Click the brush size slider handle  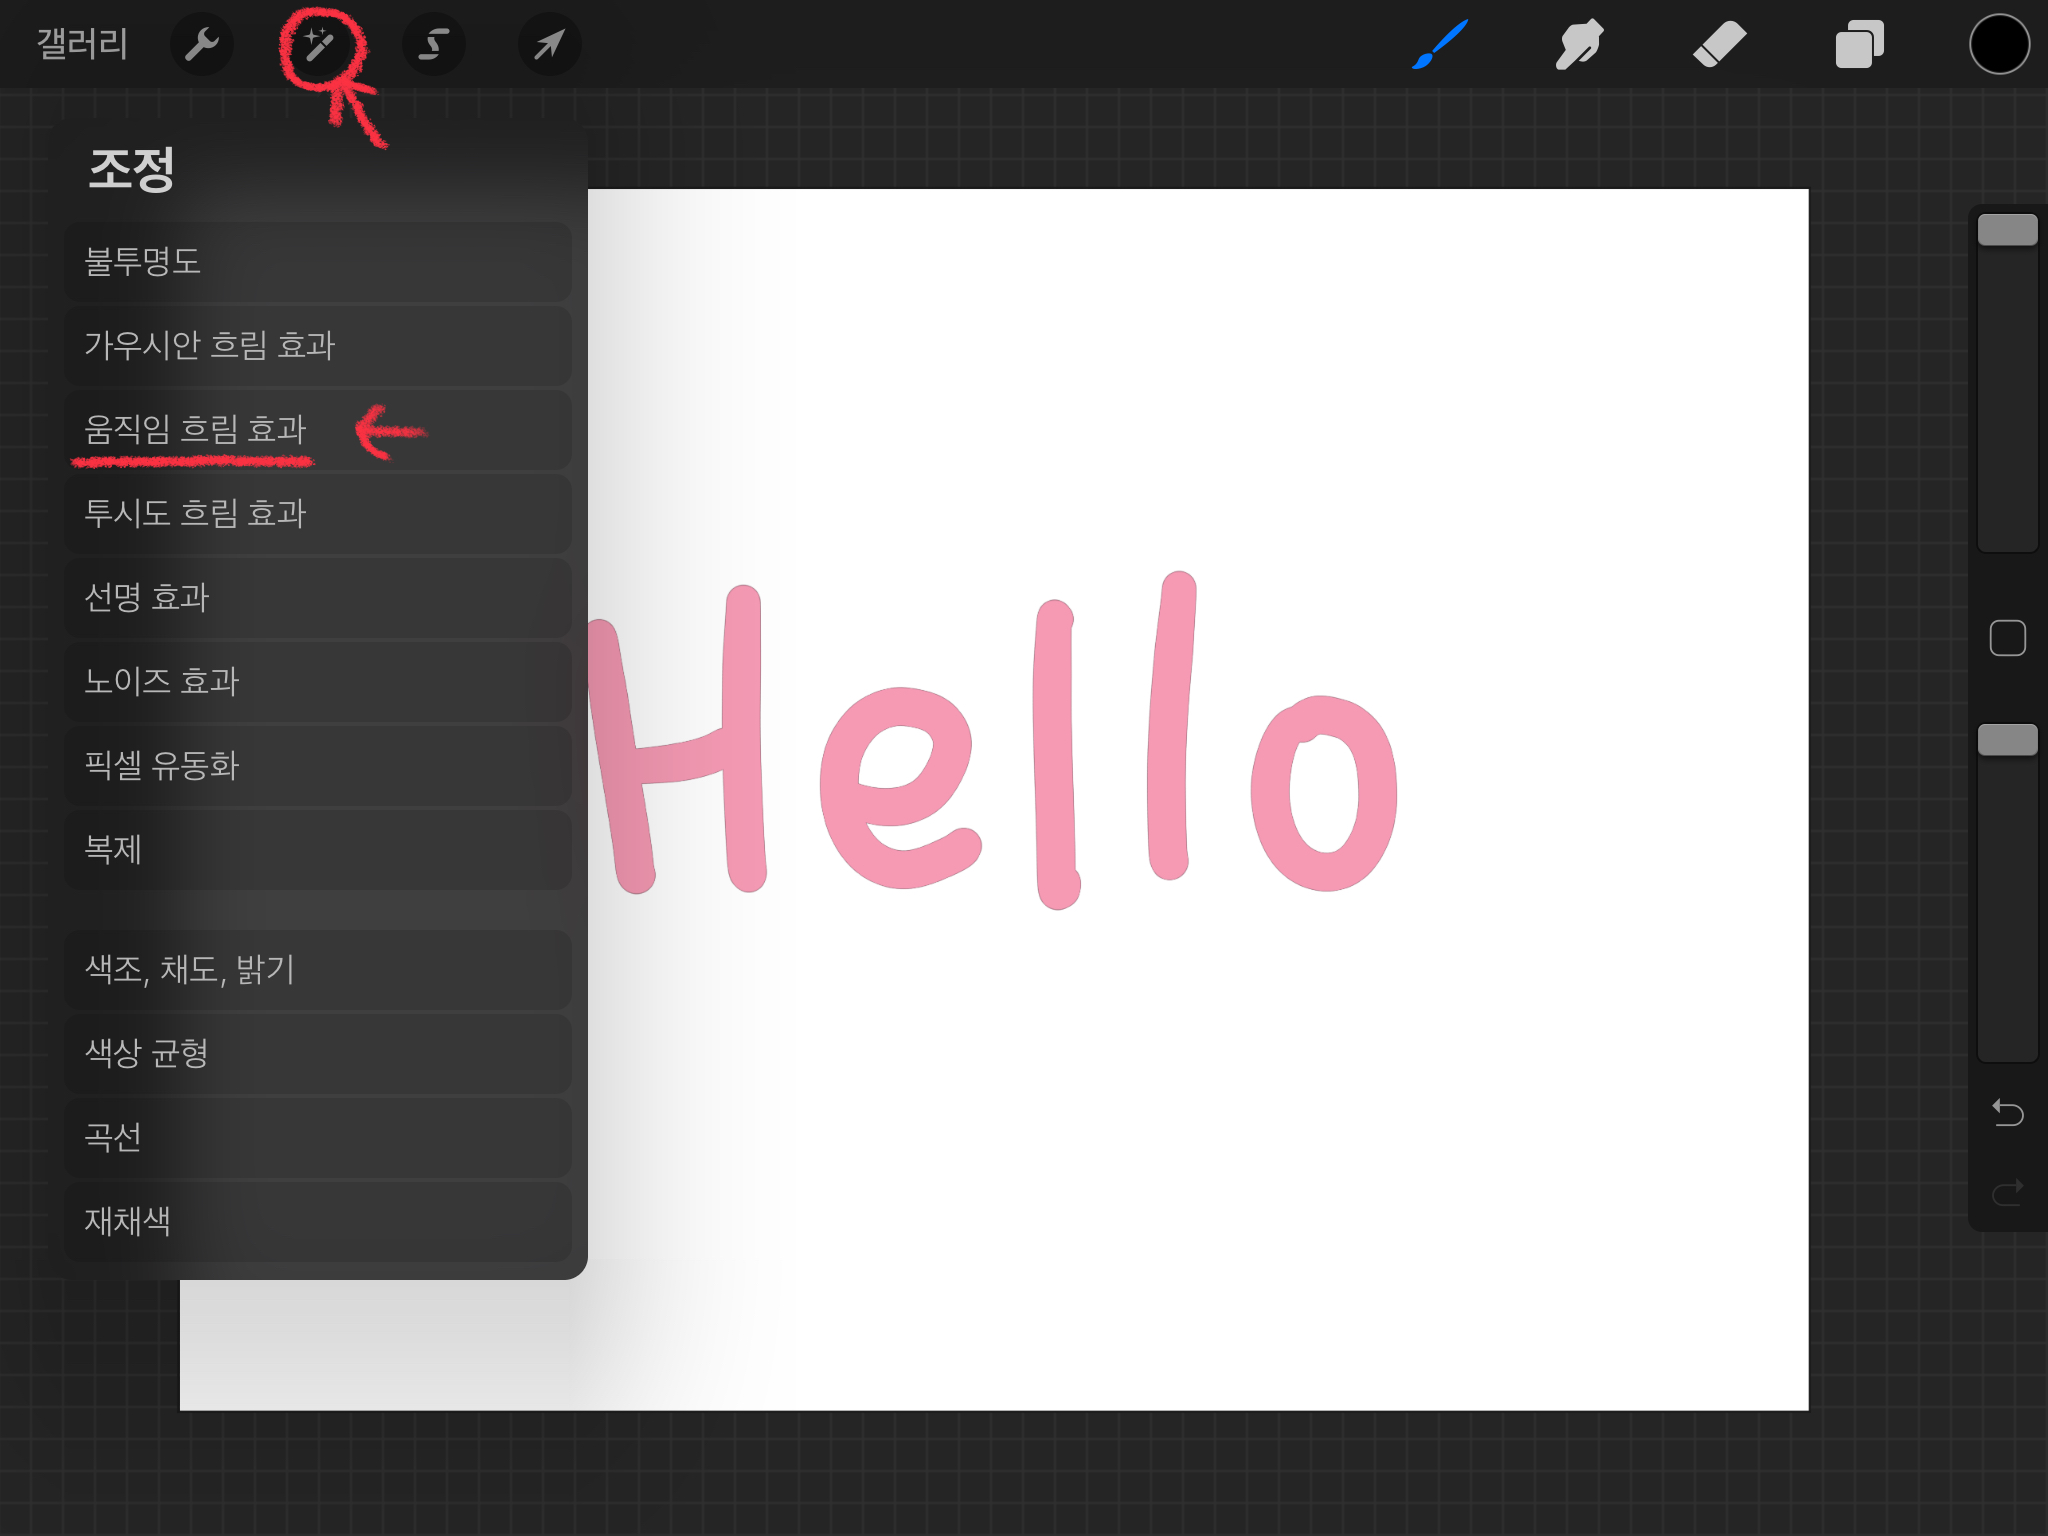(2007, 230)
